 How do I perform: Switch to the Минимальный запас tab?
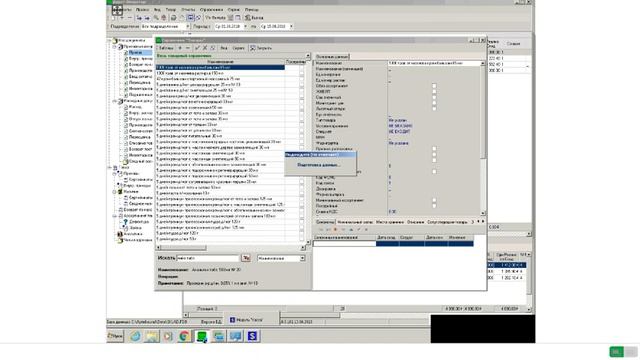coord(355,222)
